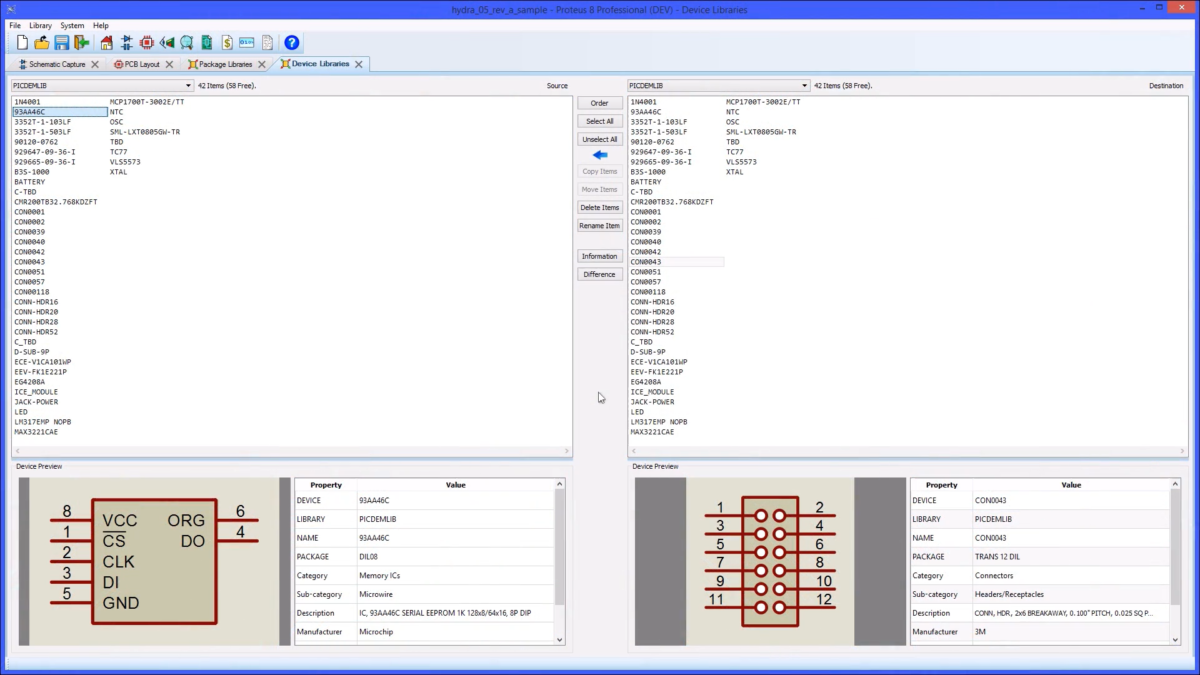The width and height of the screenshot is (1200, 675).
Task: Click the Memory ICs category value
Action: 455,576
